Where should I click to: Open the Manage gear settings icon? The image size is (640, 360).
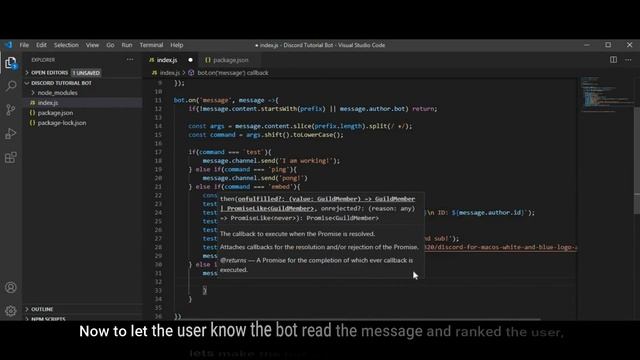pos(11,311)
